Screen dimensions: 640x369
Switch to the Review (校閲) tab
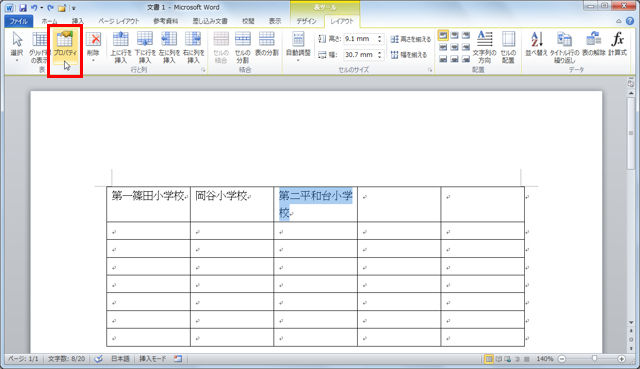[248, 21]
